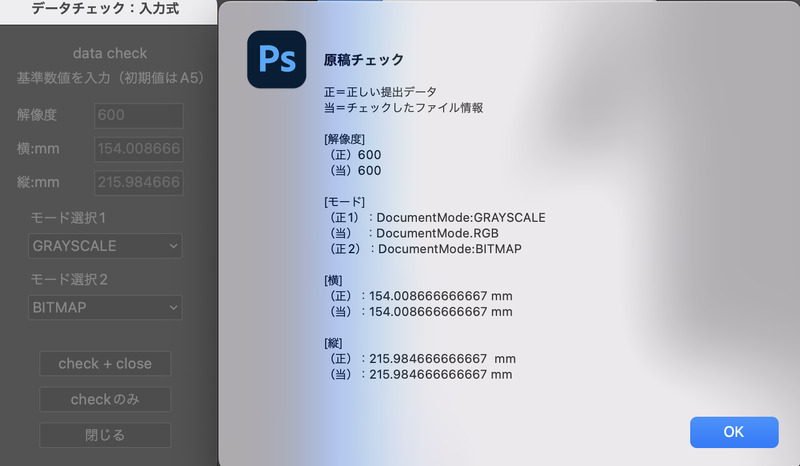This screenshot has height=466, width=800.
Task: Click (正) 154.008666666667 mm width value
Action: click(x=440, y=296)
